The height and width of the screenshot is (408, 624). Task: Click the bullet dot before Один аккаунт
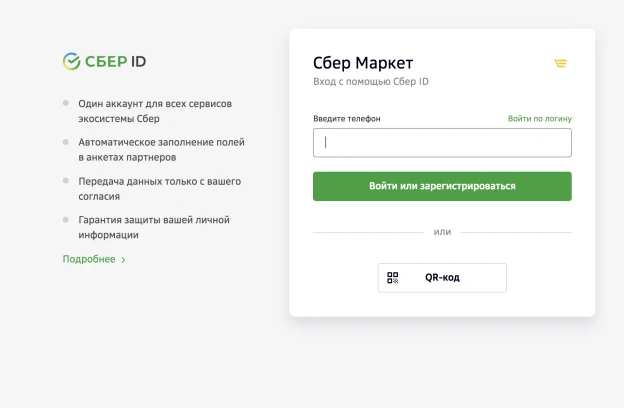(x=66, y=103)
